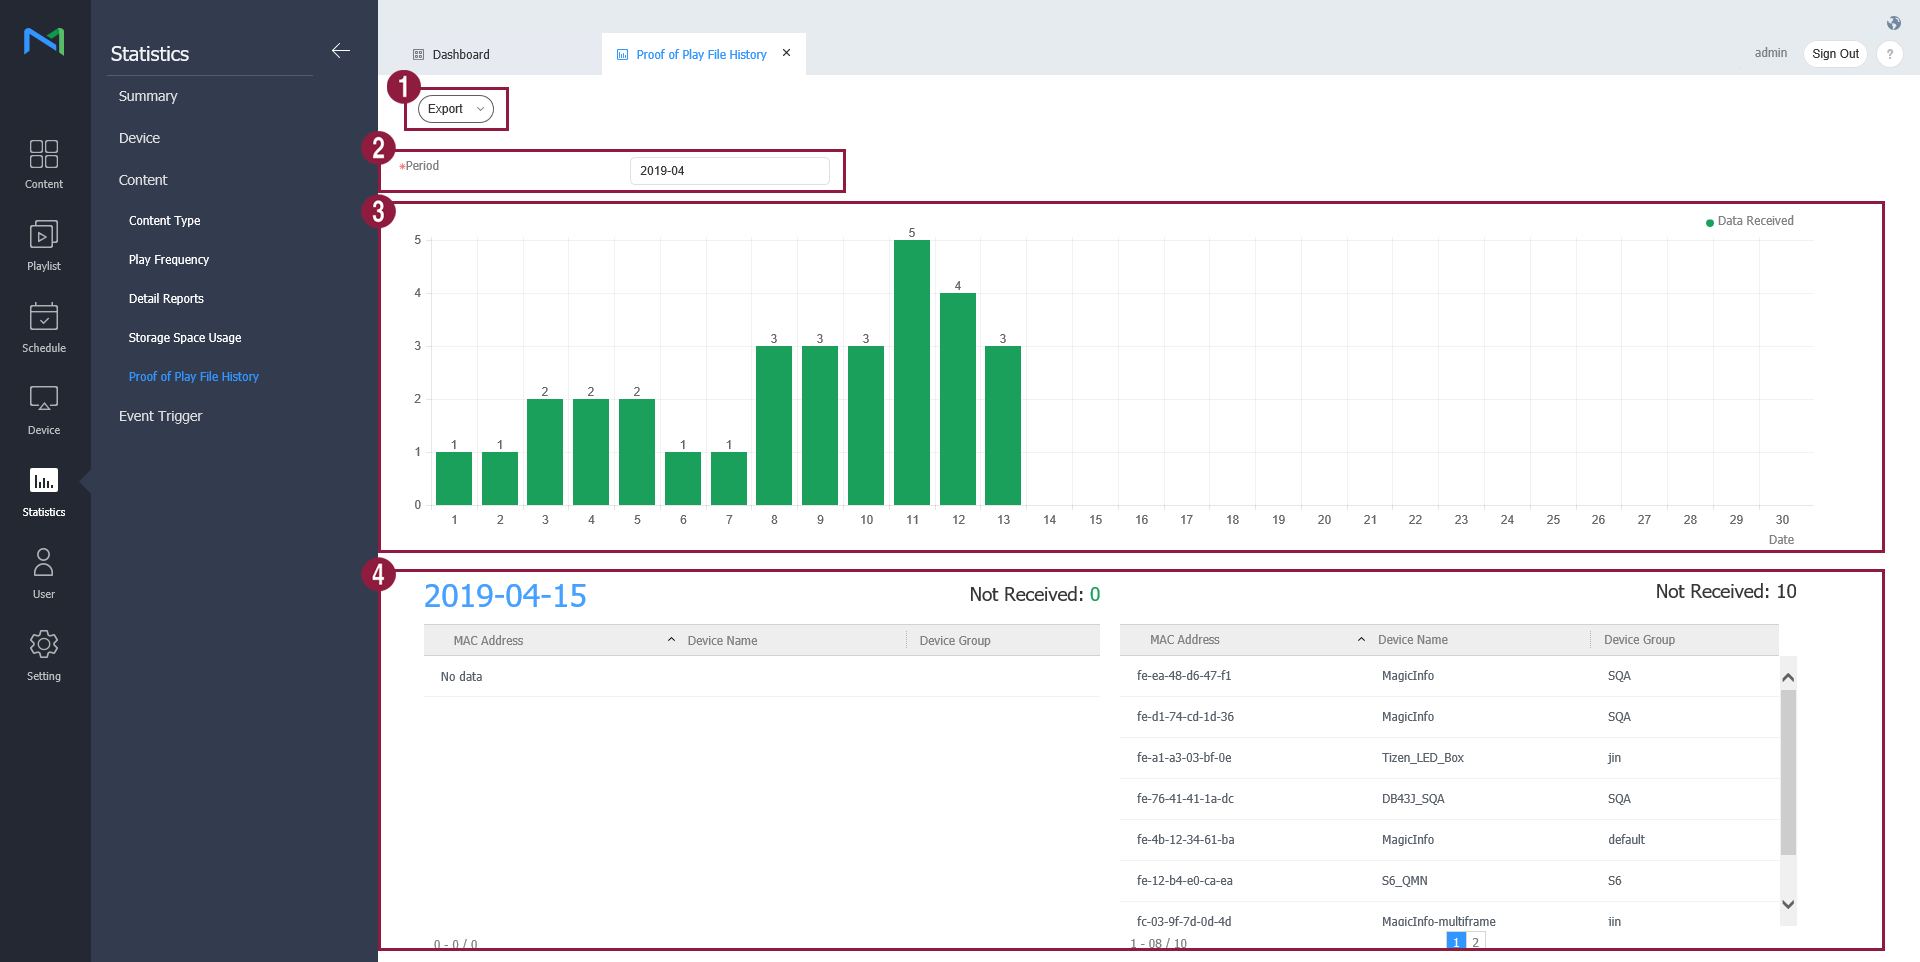Go to page 2 of device list

[1475, 942]
